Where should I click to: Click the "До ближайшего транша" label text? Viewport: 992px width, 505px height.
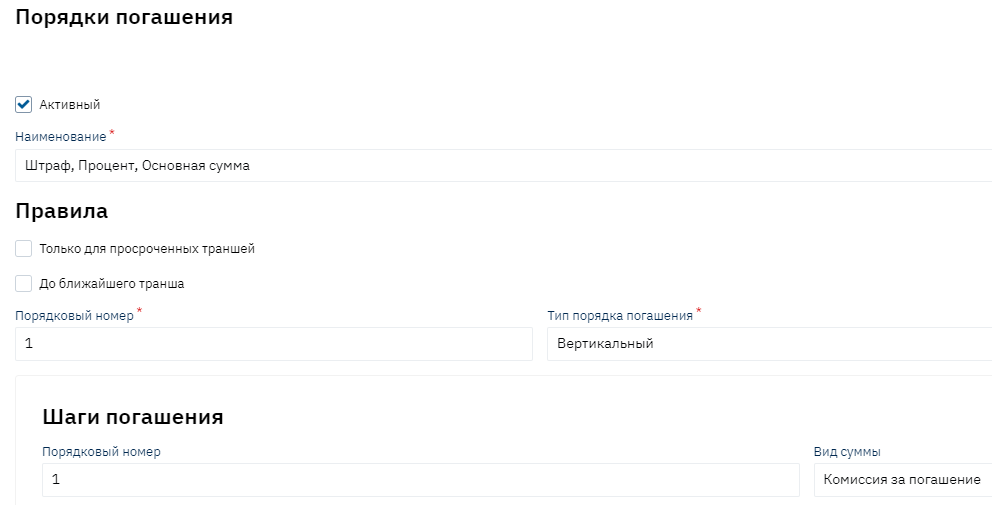[x=111, y=284]
